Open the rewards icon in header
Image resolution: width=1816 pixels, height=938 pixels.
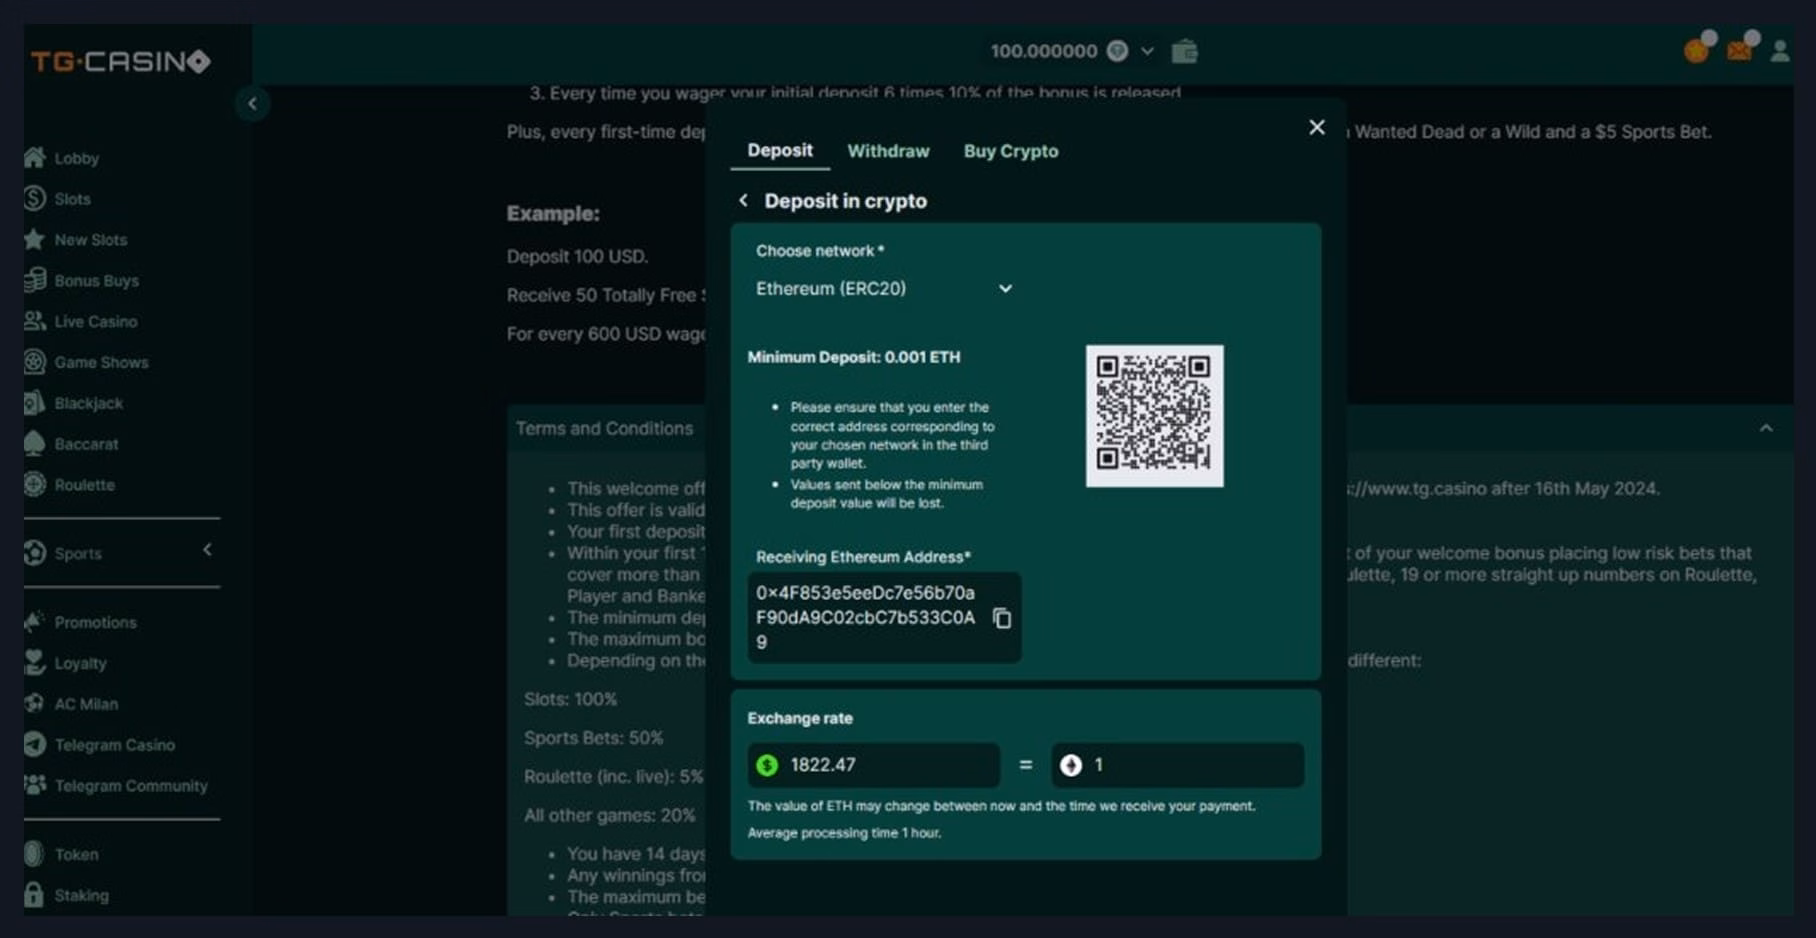click(1697, 49)
